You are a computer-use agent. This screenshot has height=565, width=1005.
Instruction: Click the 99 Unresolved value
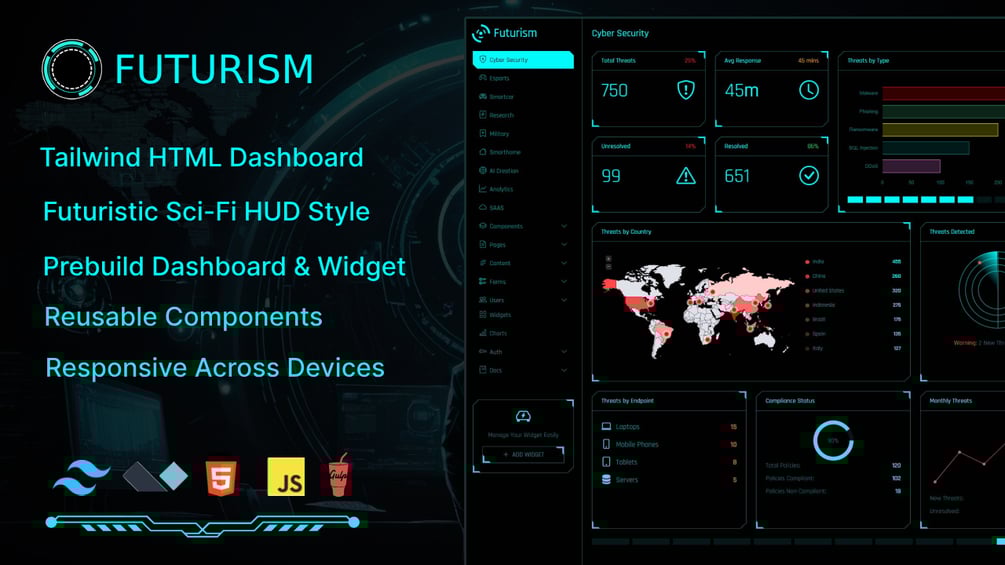pyautogui.click(x=611, y=176)
